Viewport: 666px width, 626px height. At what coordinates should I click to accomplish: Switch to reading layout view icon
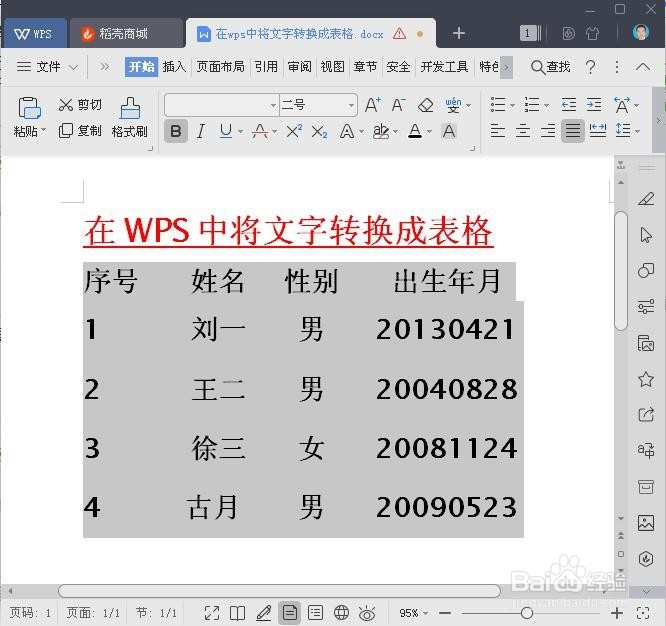[237, 613]
